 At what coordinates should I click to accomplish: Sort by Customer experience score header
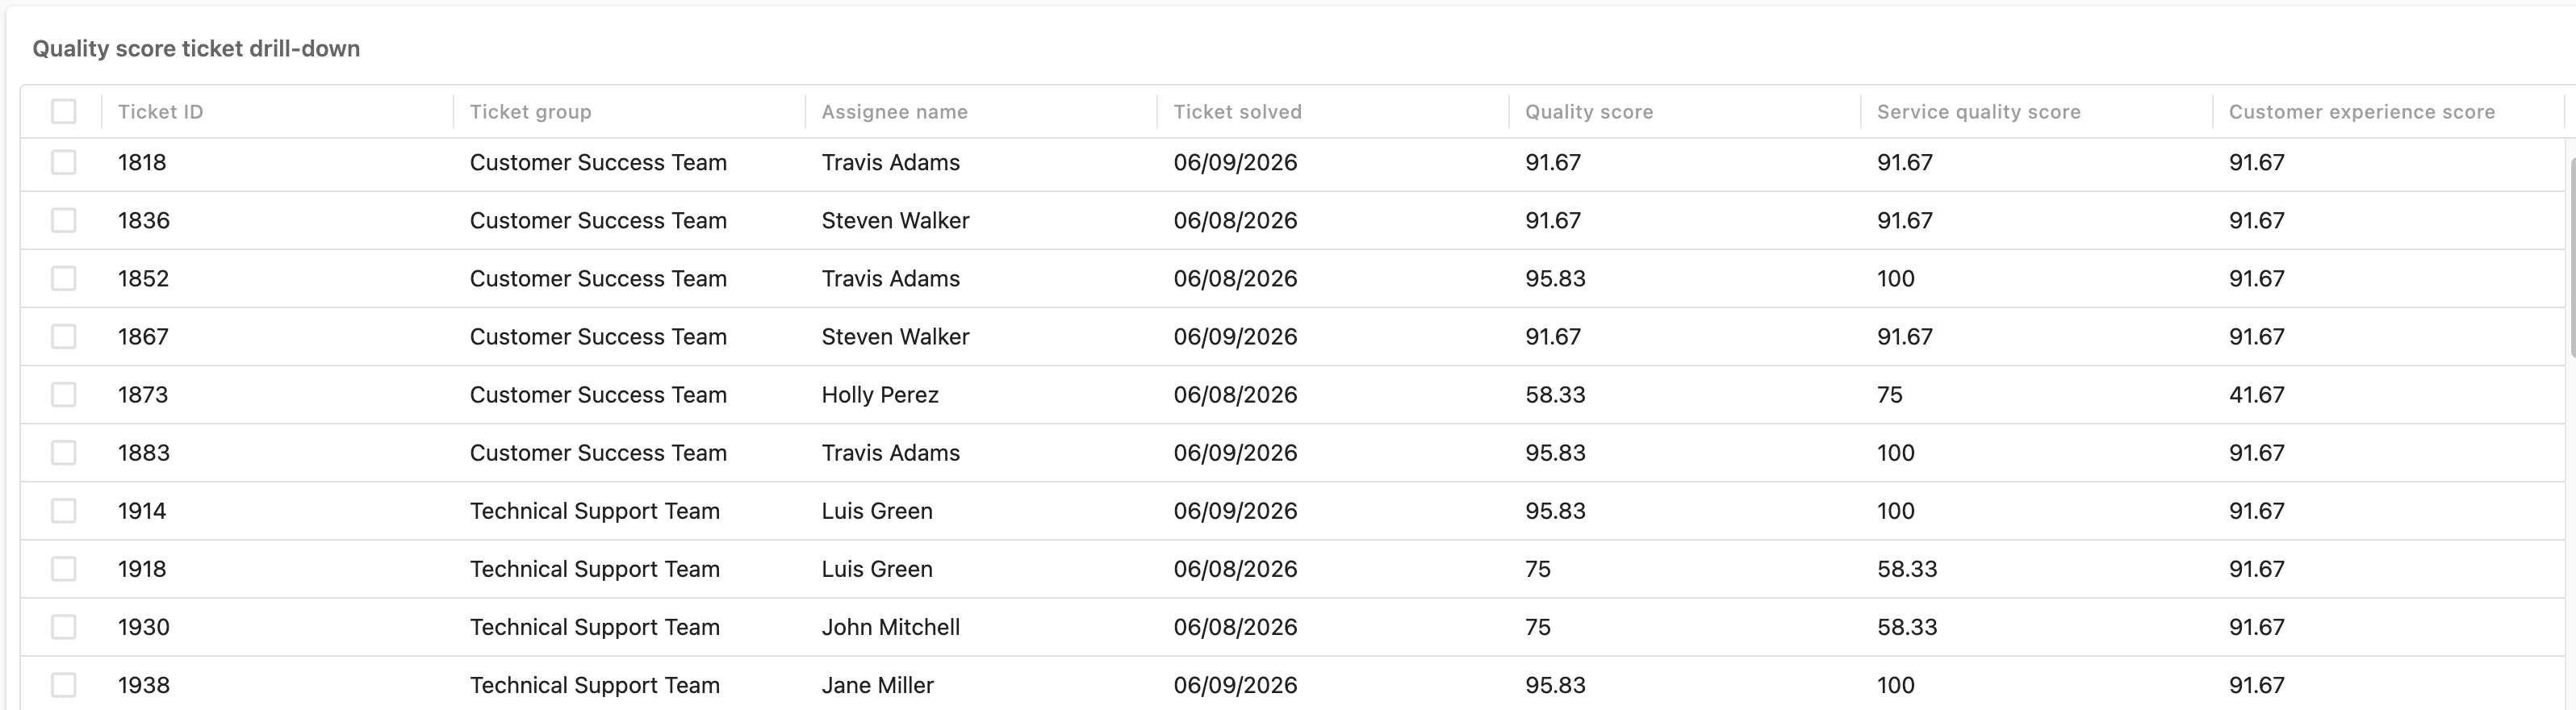pos(2361,112)
